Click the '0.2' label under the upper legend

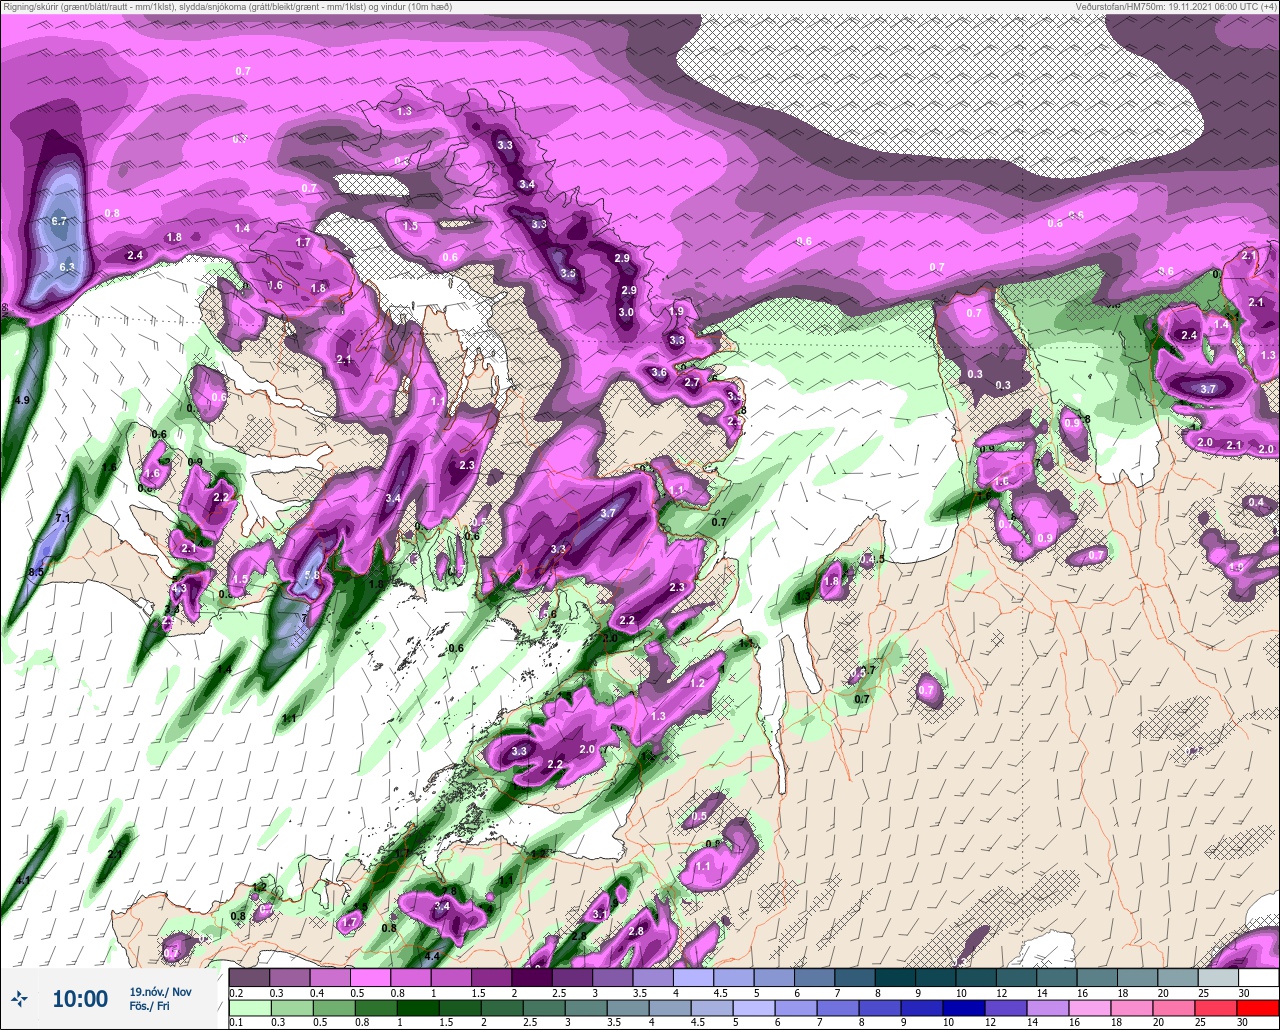click(x=236, y=992)
